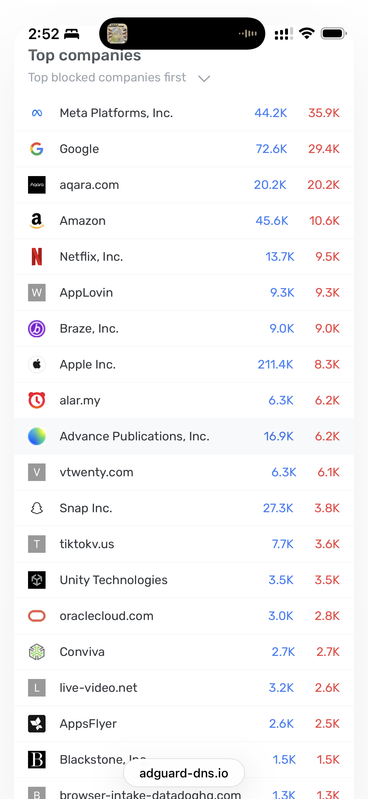Click the Snap Inc. ghost icon
The image size is (368, 799).
[37, 508]
